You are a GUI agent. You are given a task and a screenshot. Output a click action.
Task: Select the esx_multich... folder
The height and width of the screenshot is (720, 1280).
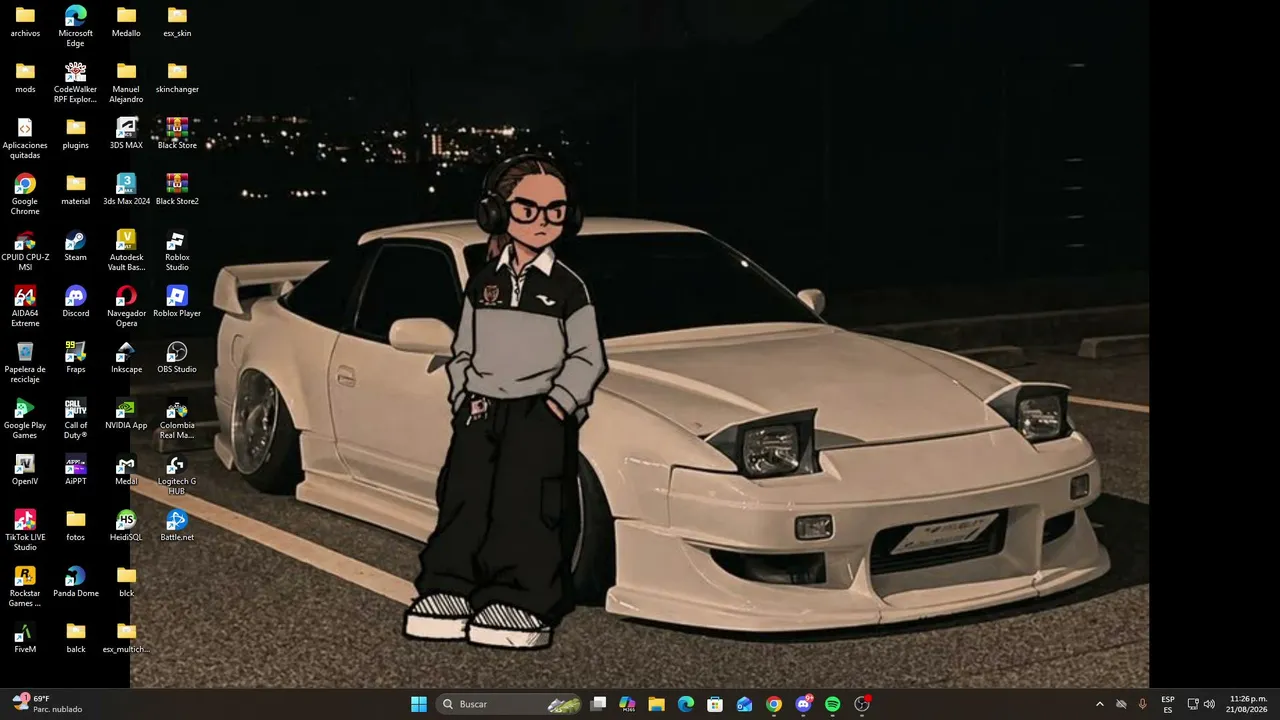[126, 637]
